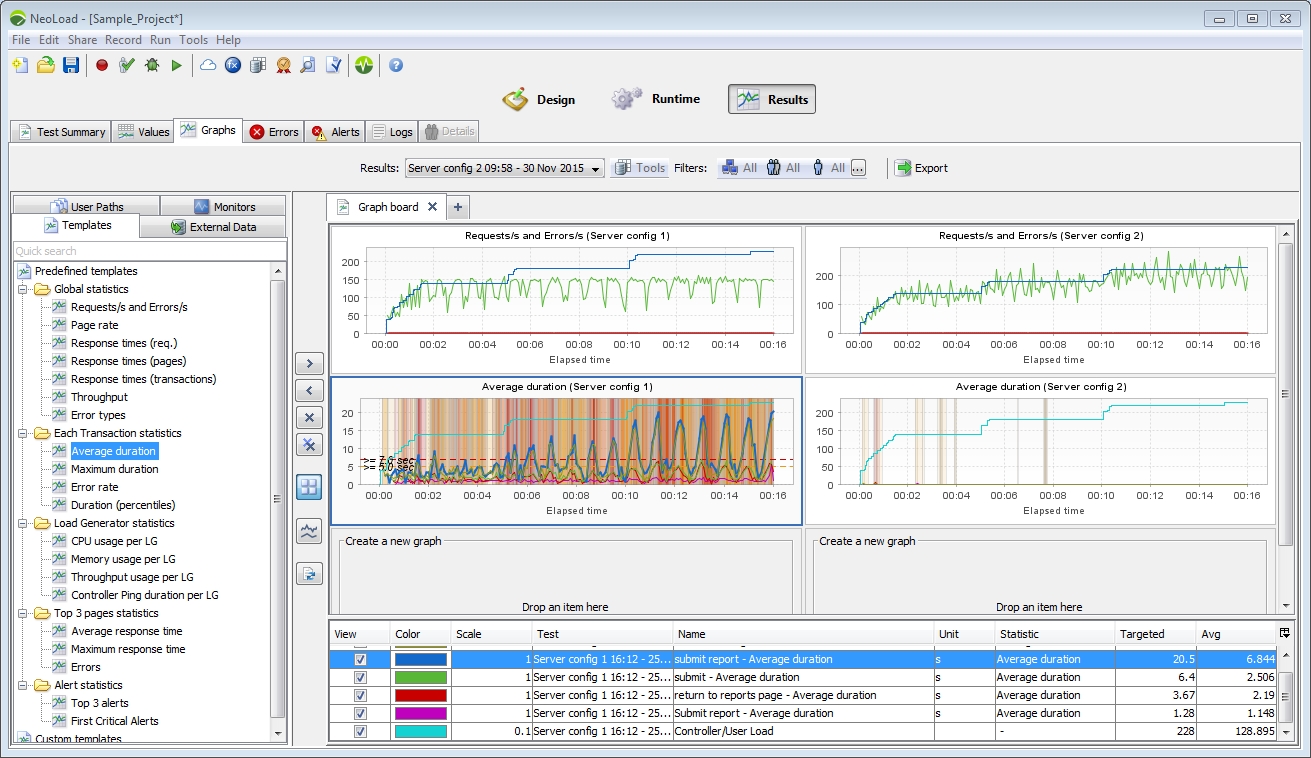1311x758 pixels.
Task: Start recording with the red circle icon
Action: 102,65
